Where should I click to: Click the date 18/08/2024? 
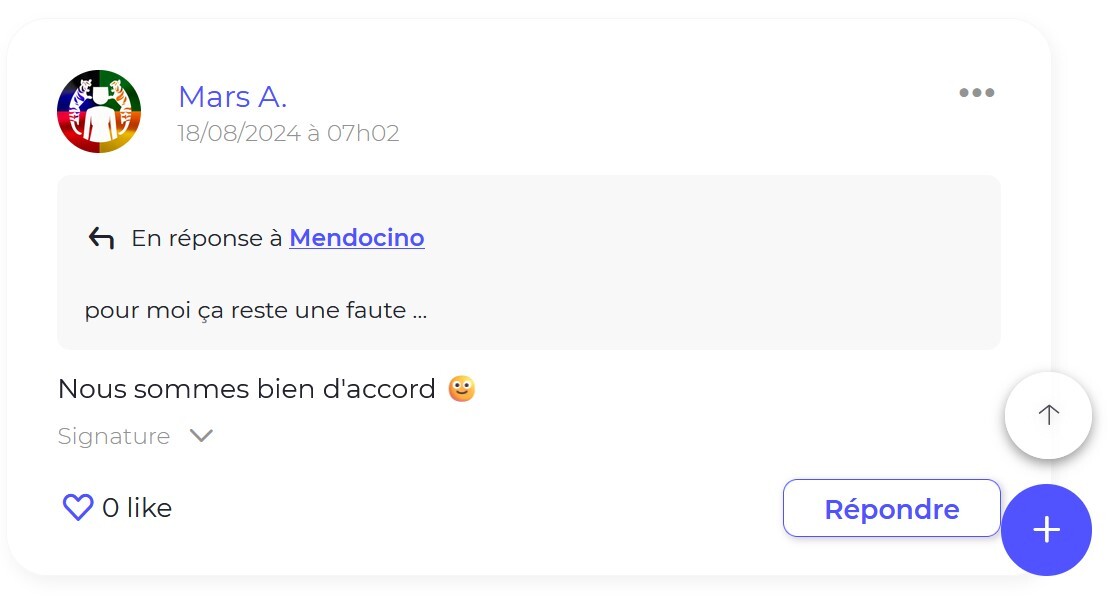(x=239, y=133)
